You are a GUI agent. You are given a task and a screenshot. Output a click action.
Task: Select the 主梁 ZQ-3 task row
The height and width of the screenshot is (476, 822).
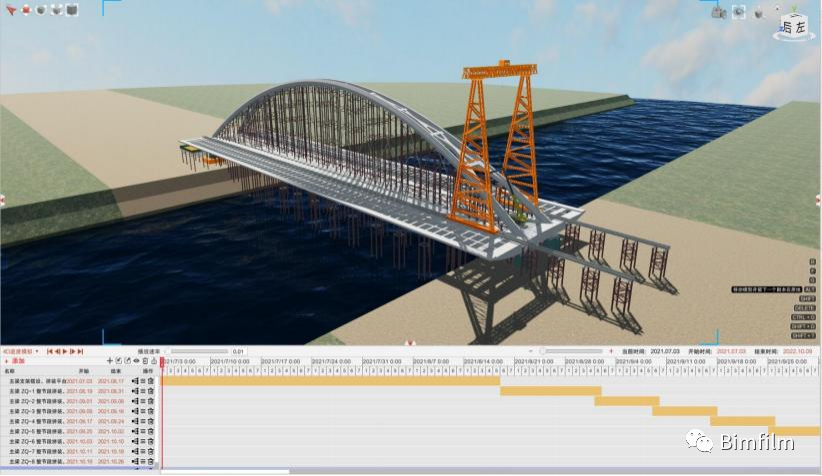(79, 411)
